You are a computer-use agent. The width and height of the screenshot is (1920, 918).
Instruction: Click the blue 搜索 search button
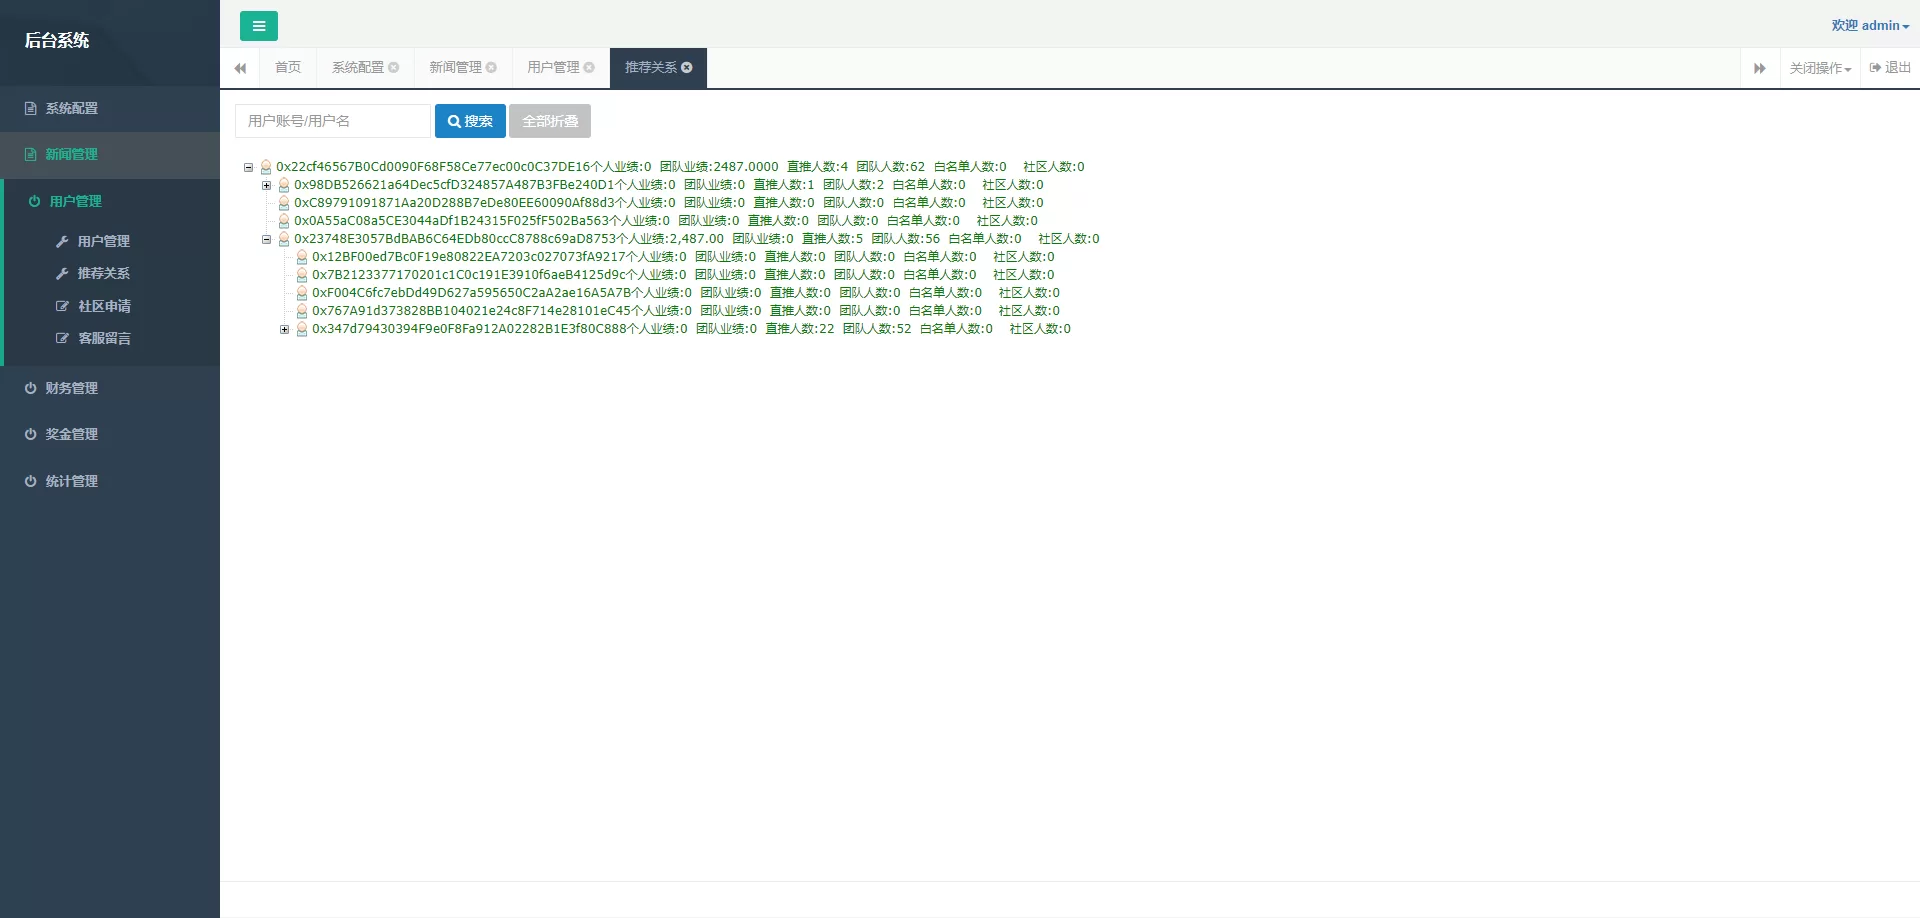click(470, 121)
